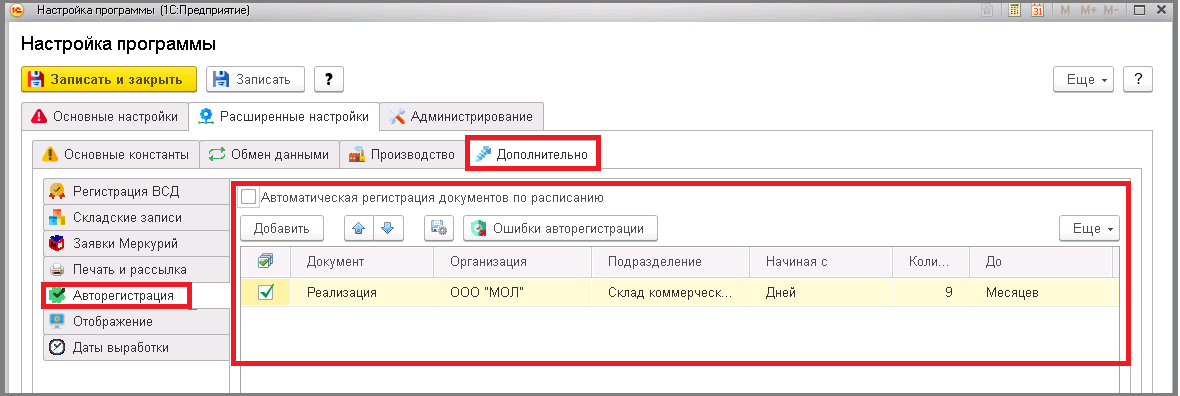Click Записать и закрыть button
This screenshot has width=1180, height=396.
108,79
